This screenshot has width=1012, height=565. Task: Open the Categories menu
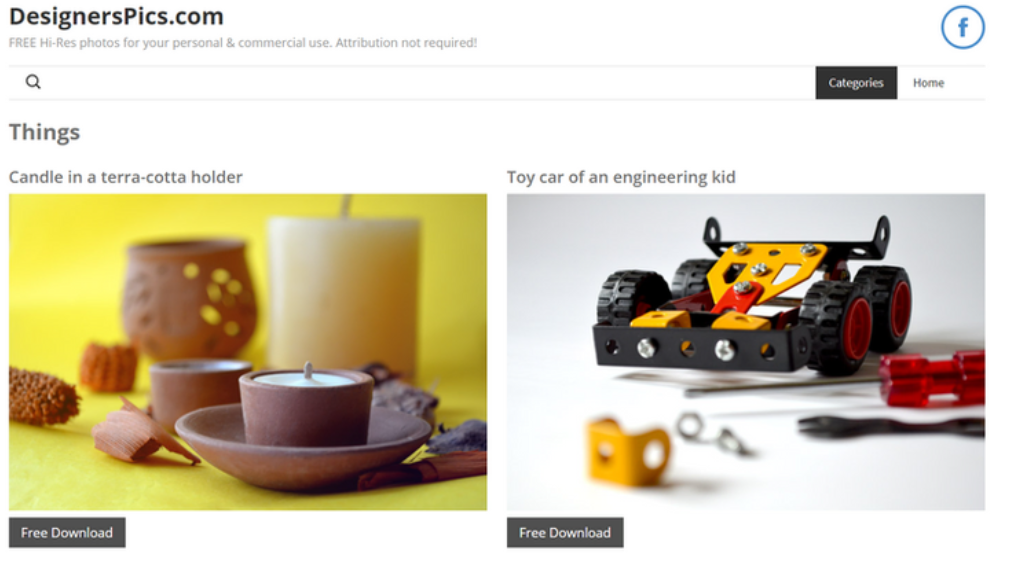pyautogui.click(x=856, y=83)
